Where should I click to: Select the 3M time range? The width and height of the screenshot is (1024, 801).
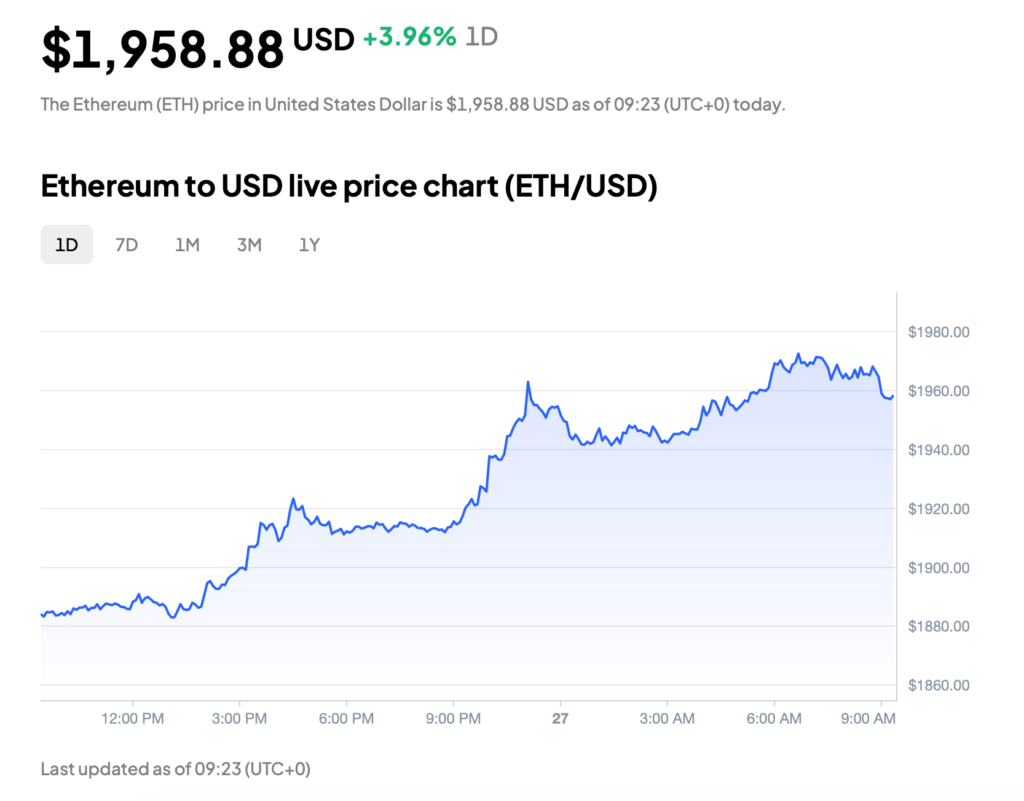click(249, 245)
